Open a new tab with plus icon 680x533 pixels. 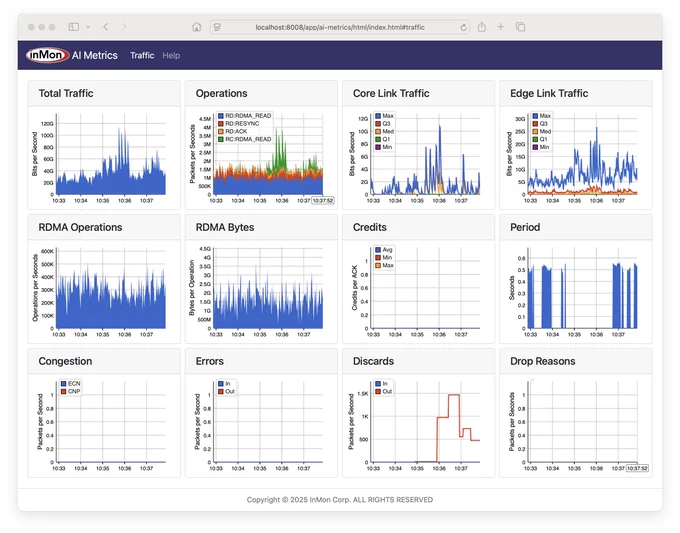(x=500, y=27)
